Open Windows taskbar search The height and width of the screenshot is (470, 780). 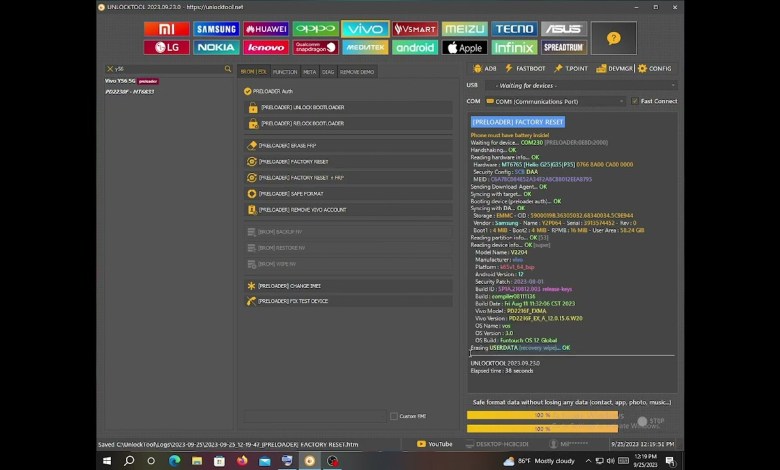point(129,461)
